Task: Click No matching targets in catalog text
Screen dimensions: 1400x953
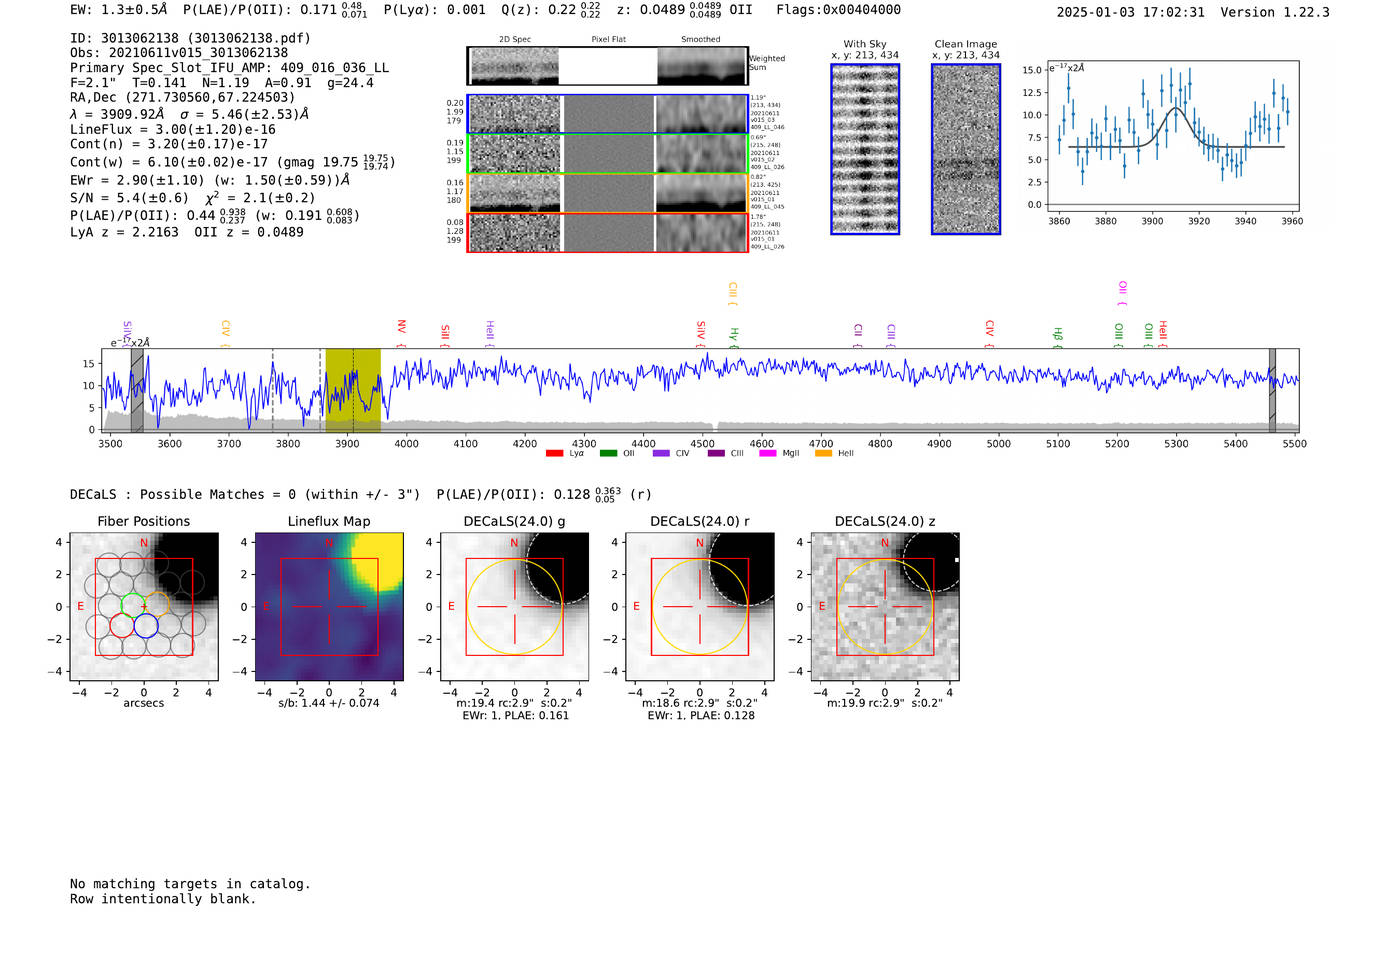Action: (190, 884)
